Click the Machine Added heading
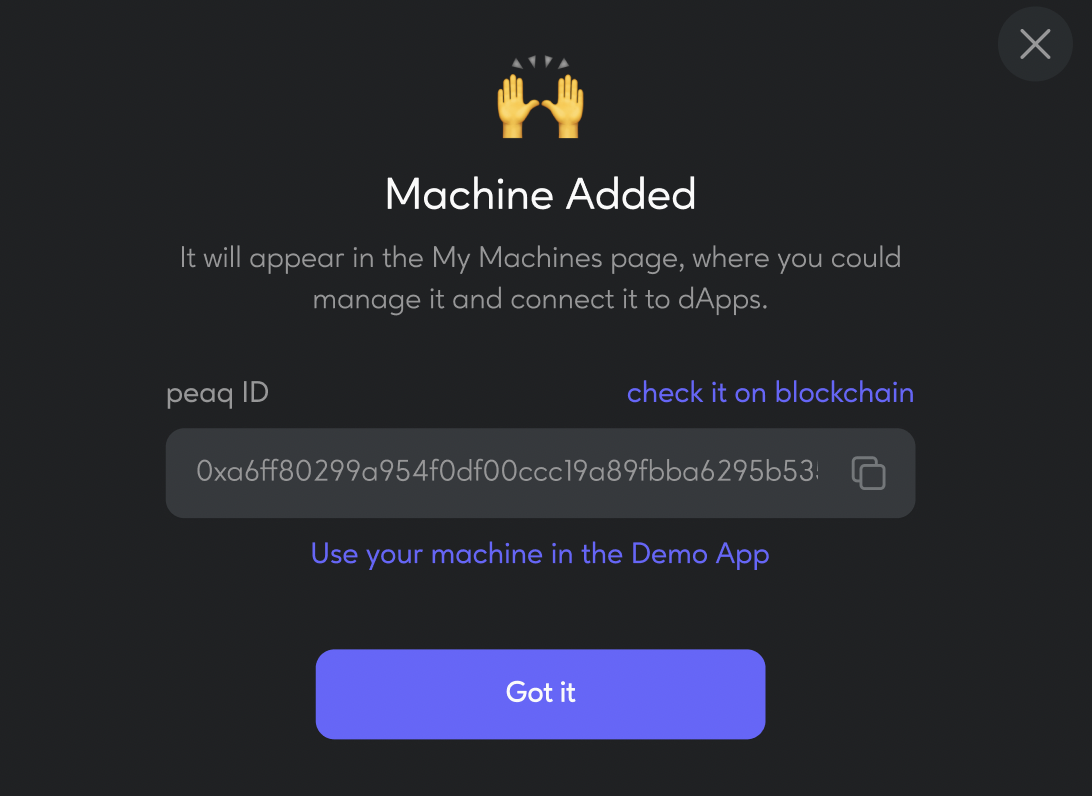Image resolution: width=1092 pixels, height=796 pixels. click(x=540, y=194)
